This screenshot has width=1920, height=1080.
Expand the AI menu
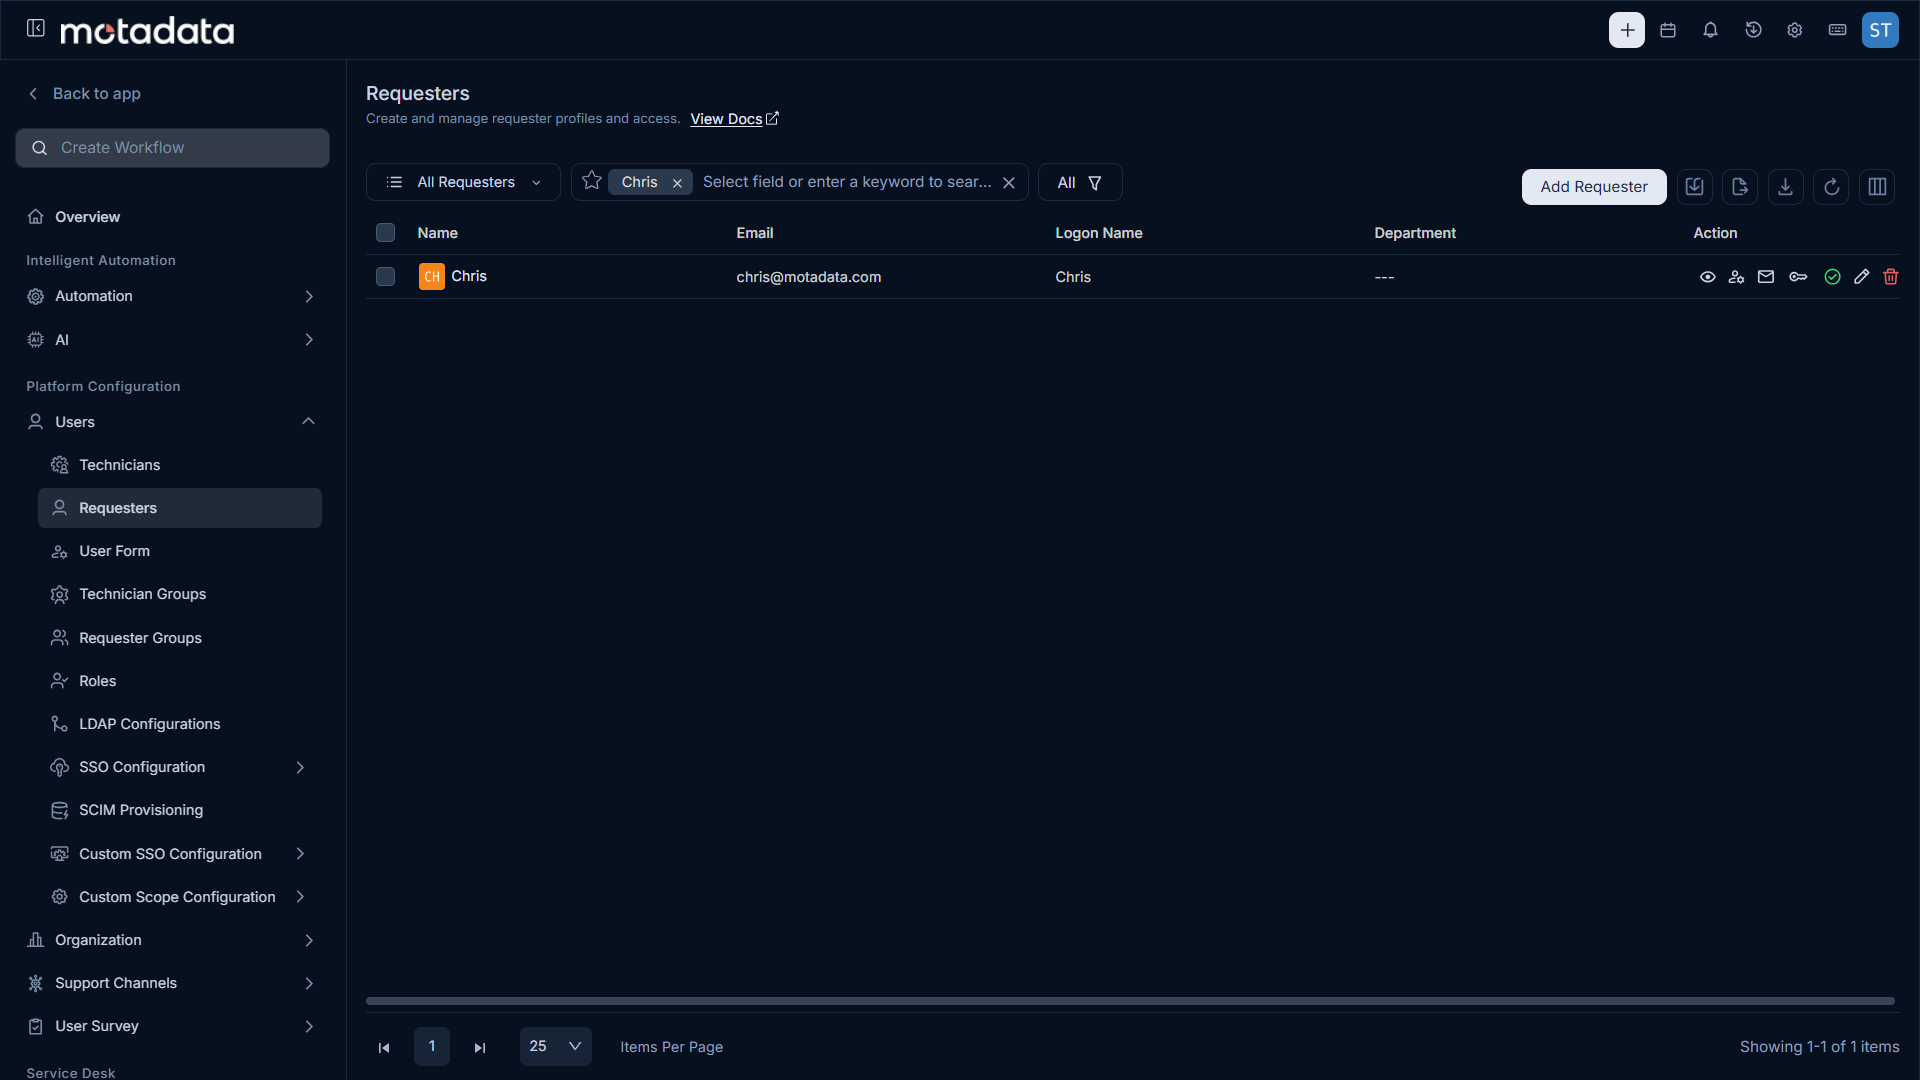[171, 340]
